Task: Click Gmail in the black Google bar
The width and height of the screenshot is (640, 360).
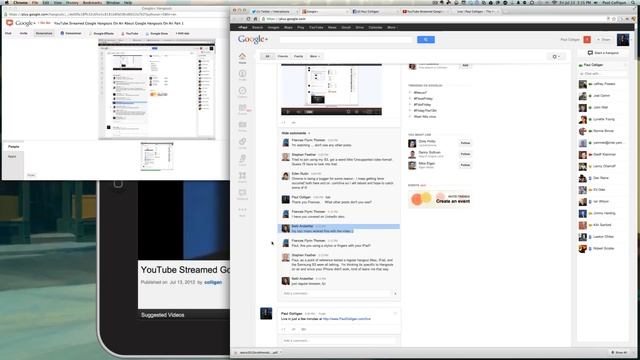Action: tap(346, 27)
